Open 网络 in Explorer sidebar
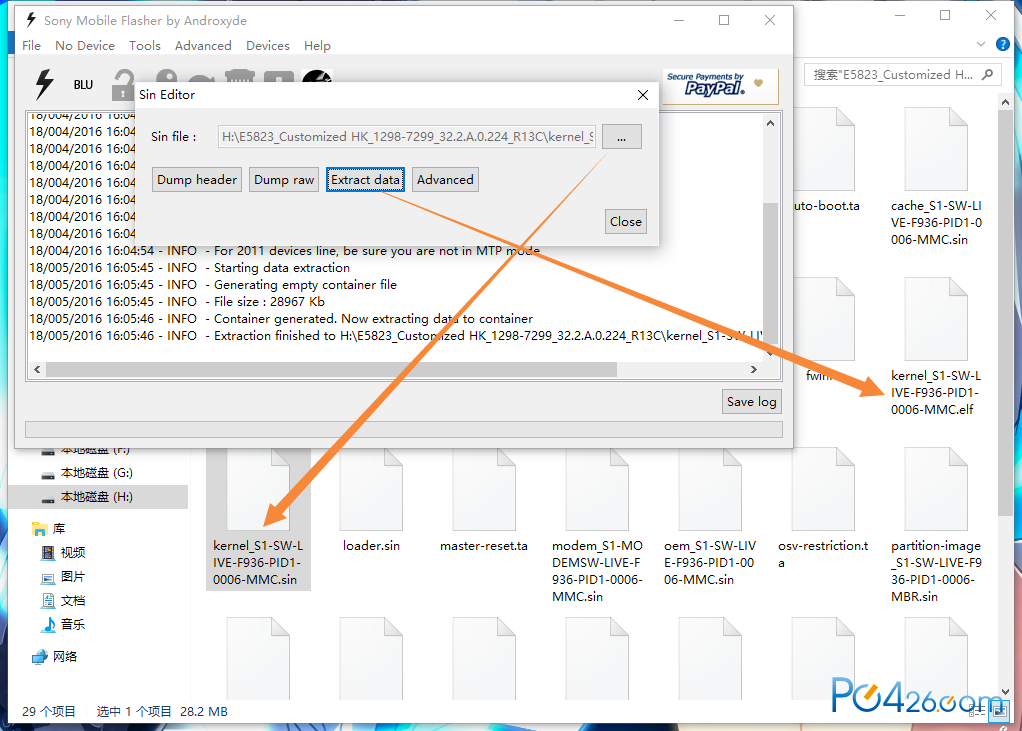 pos(55,656)
